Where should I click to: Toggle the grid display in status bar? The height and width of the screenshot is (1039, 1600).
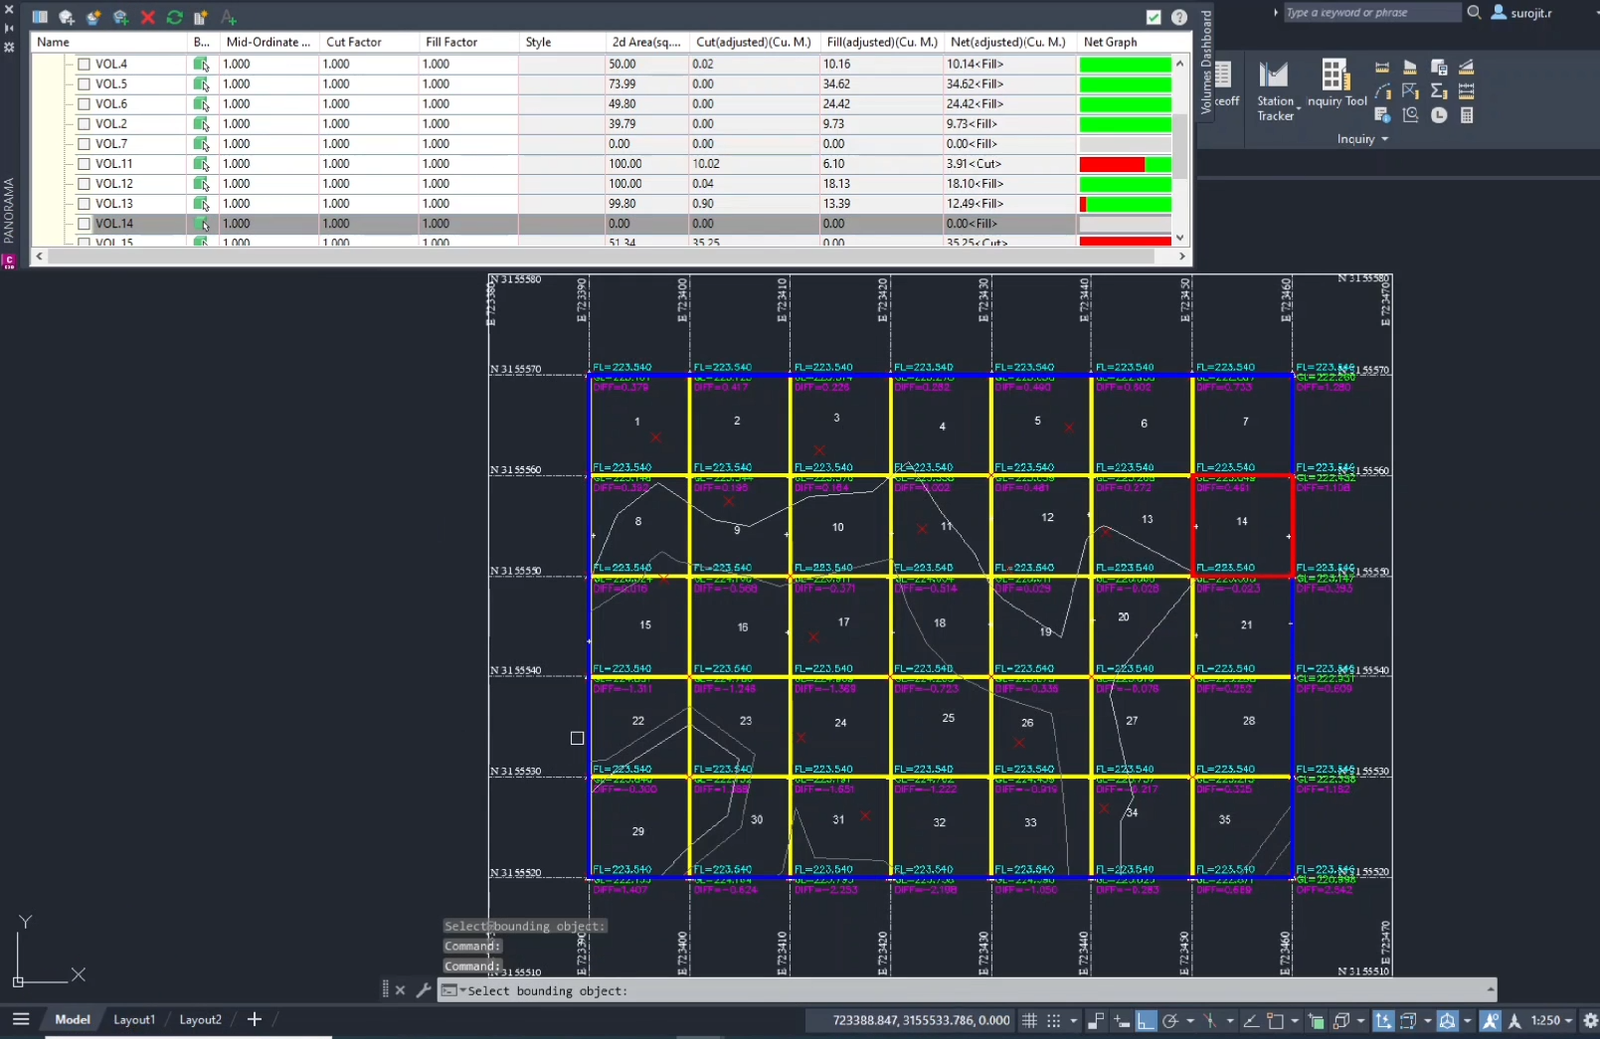pos(1029,1021)
